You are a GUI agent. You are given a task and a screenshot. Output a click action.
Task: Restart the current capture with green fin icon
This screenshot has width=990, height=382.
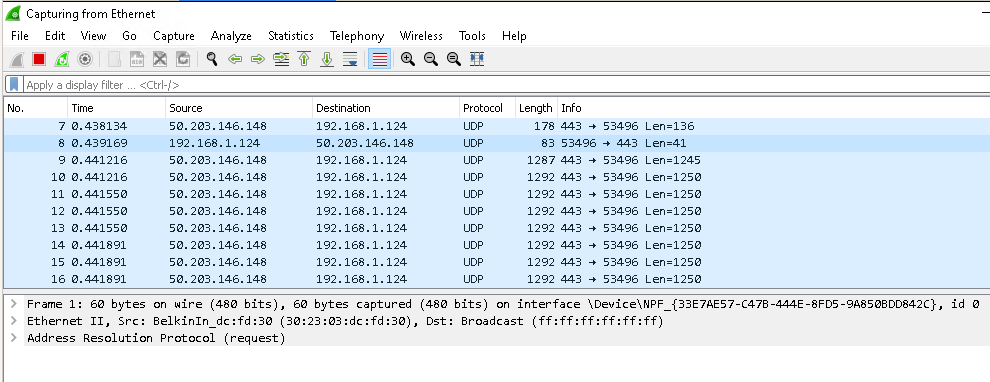62,59
